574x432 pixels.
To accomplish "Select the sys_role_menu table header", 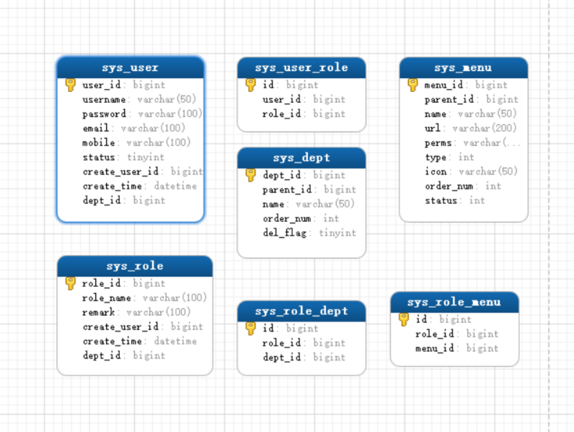I will point(455,302).
